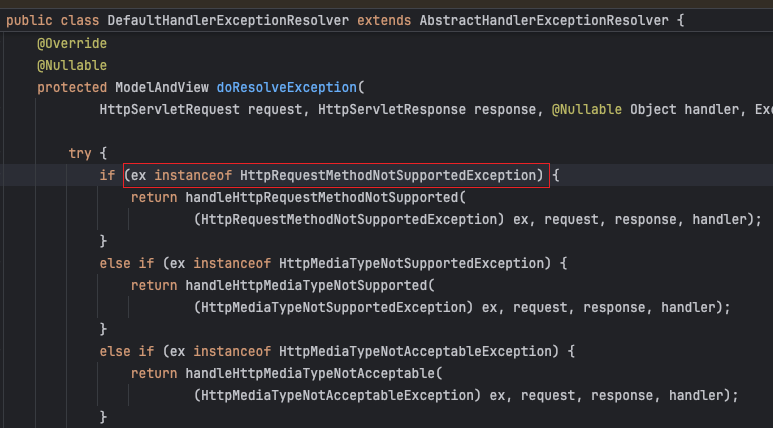Click the @Nullable annotation before Object handler
773x428 pixels.
point(586,109)
